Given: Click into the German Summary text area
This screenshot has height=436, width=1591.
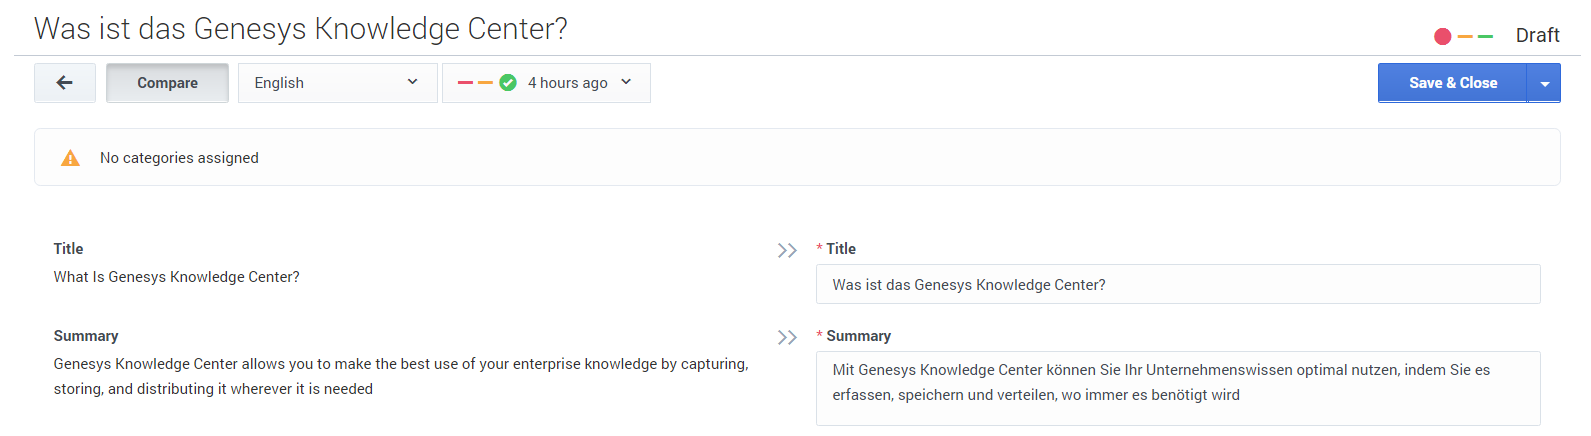Looking at the screenshot, I should pyautogui.click(x=1177, y=388).
